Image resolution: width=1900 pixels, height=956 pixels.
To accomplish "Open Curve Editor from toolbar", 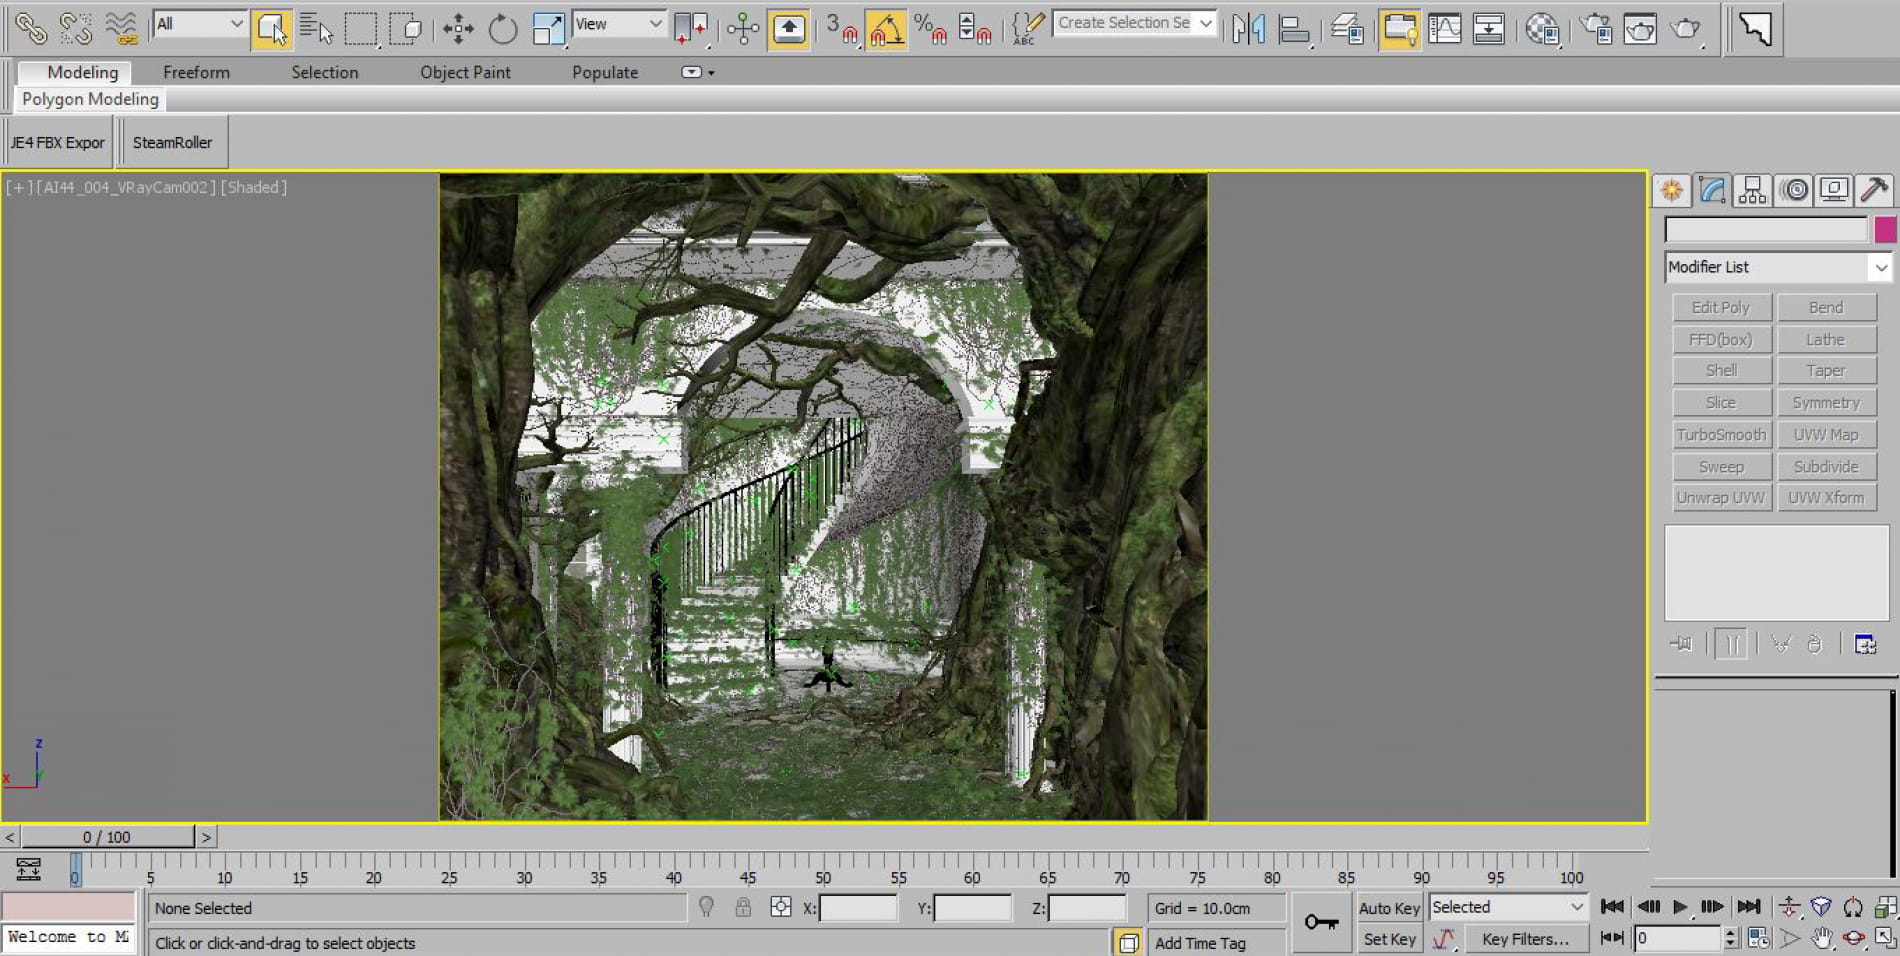I will pos(1445,28).
